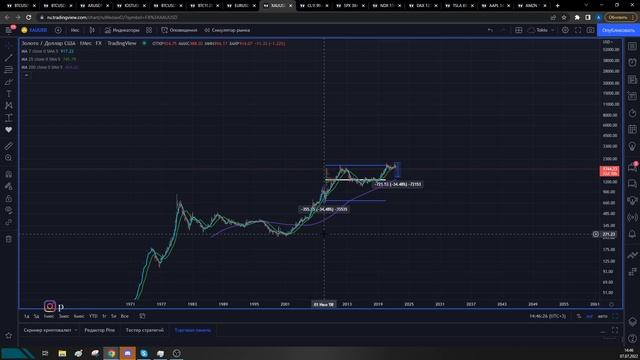Viewport: 640px width, 360px height.
Task: Open the monthly timeframe interval dropdown
Action: (x=75, y=30)
